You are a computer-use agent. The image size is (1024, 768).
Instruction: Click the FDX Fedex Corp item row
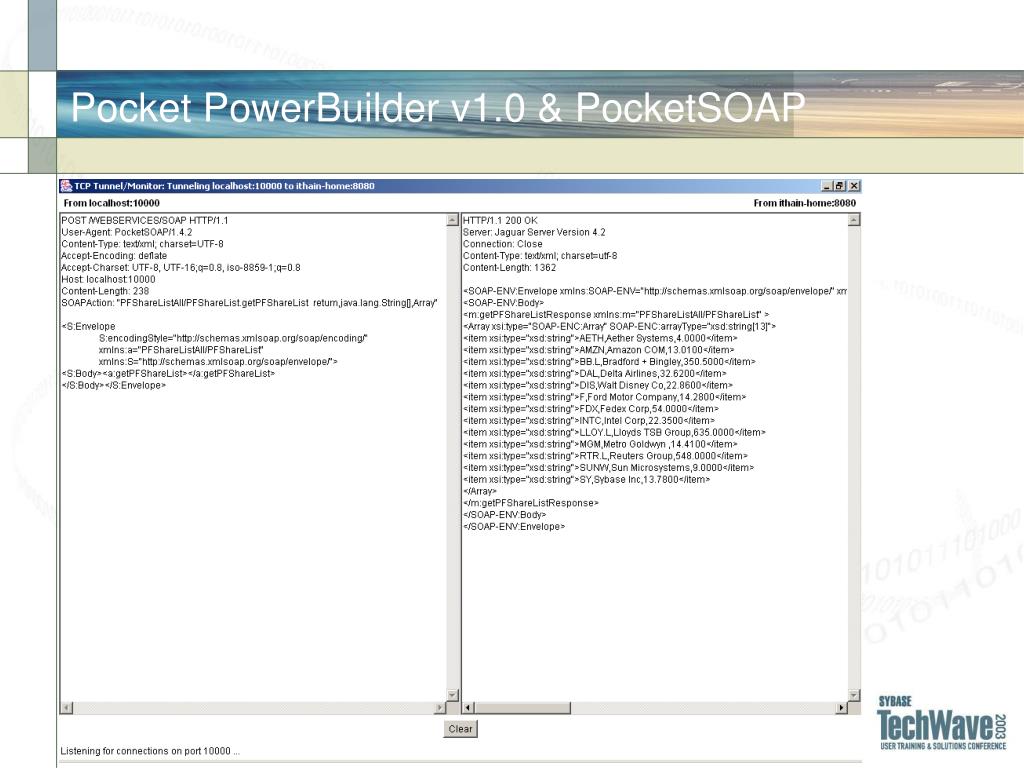(591, 409)
